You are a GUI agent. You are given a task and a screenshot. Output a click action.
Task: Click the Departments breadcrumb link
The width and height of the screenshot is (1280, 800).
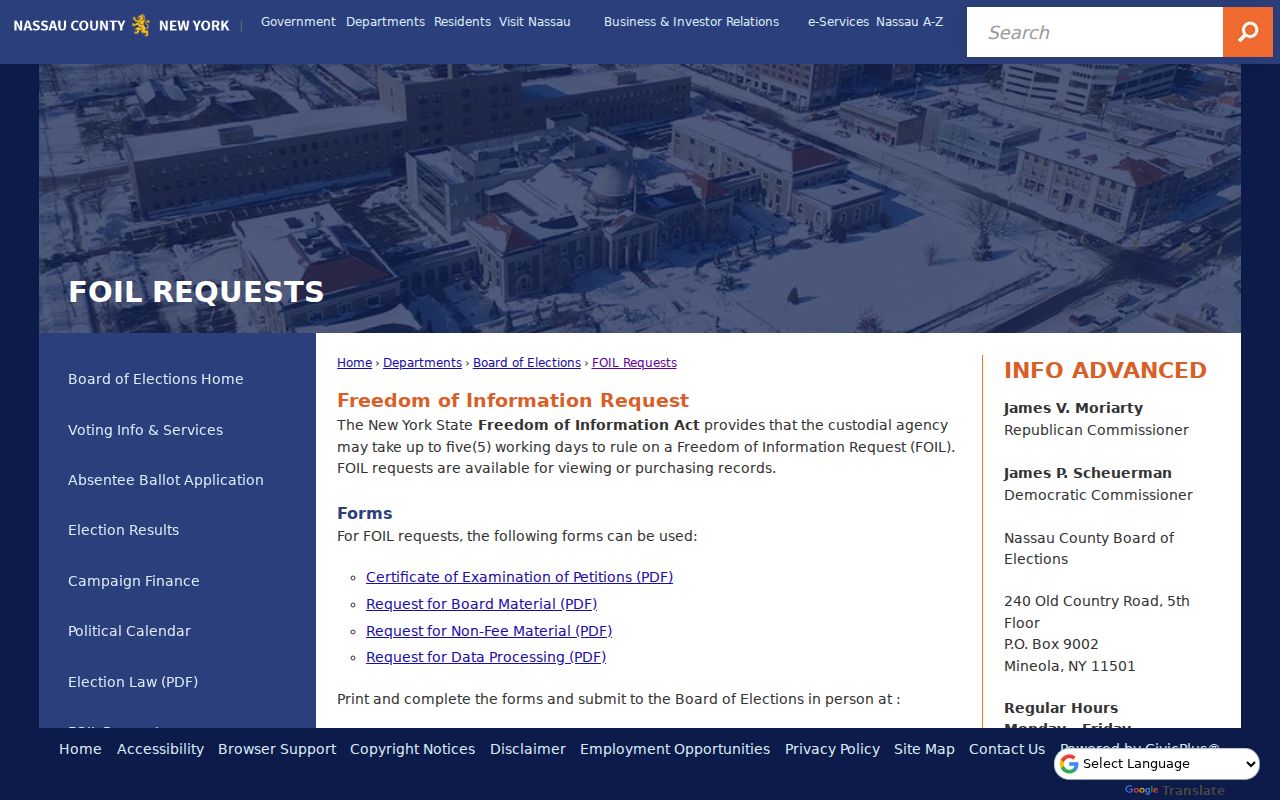422,363
